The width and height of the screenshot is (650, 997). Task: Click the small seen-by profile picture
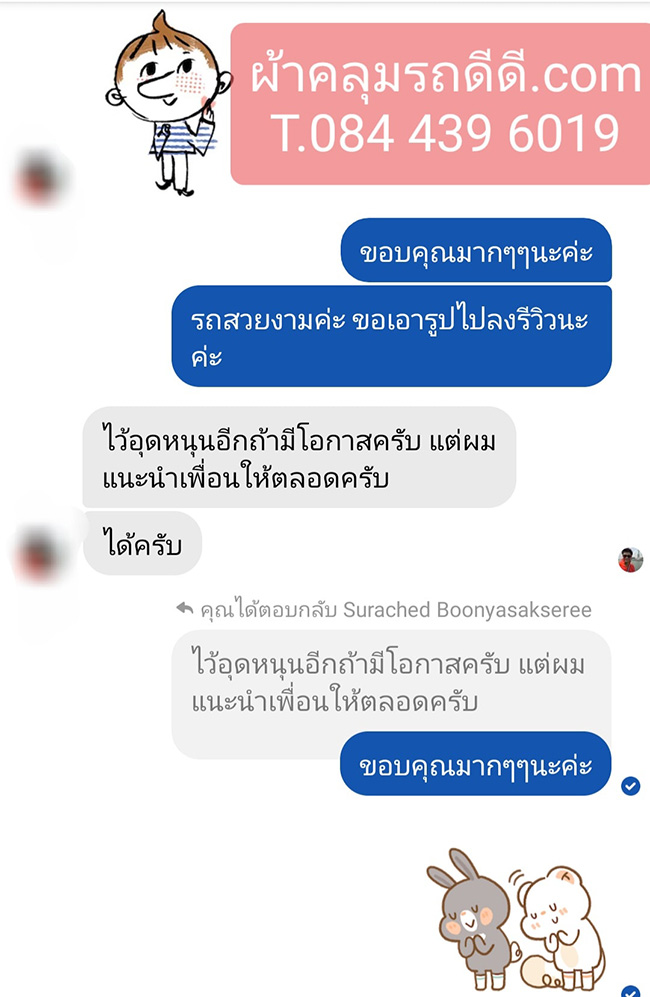[630, 560]
